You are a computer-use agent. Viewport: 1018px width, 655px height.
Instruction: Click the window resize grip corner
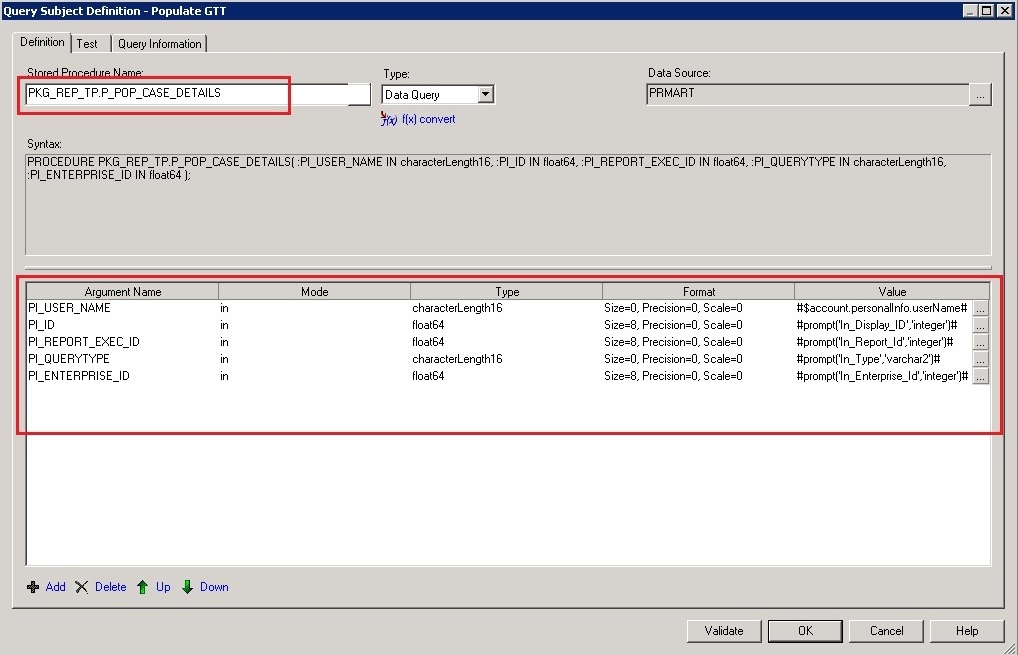click(x=1011, y=649)
